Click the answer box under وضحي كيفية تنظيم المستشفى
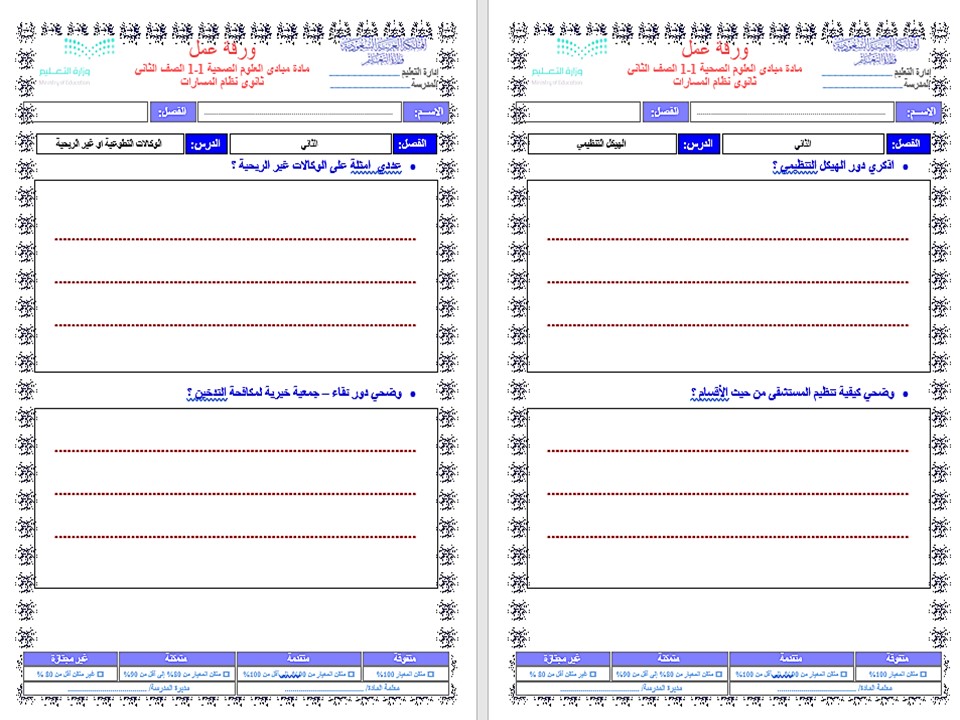 (729, 498)
